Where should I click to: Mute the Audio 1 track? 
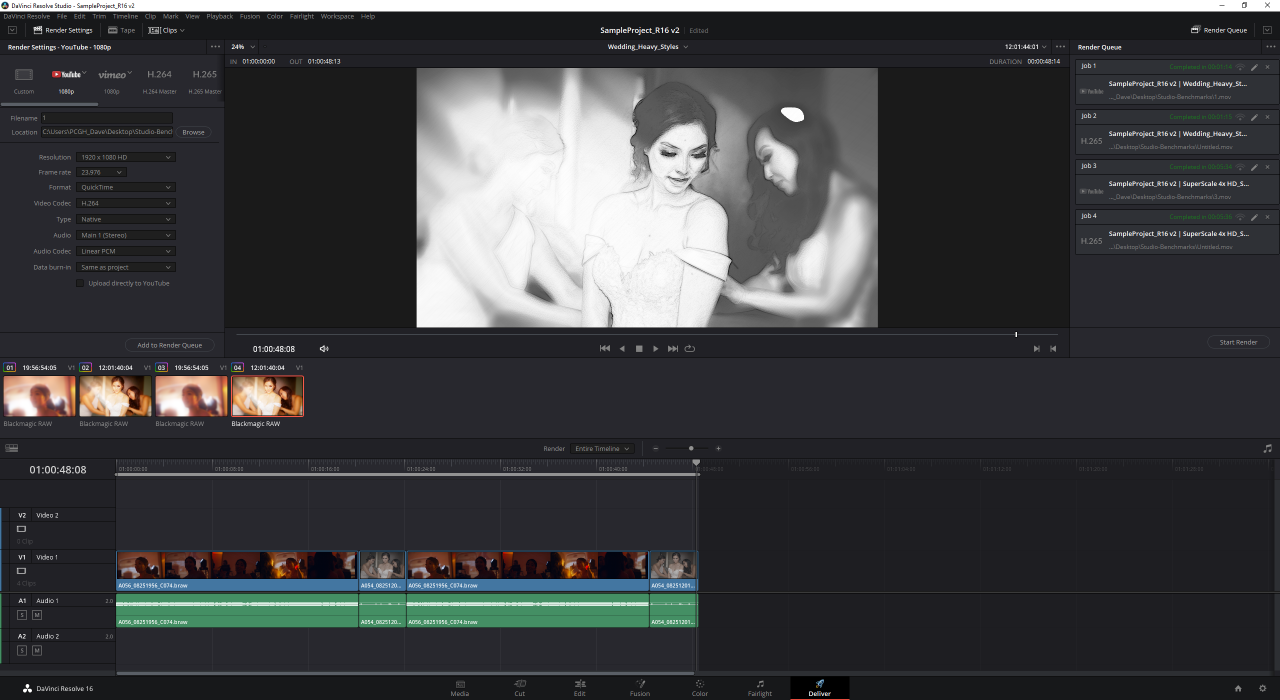click(x=37, y=614)
